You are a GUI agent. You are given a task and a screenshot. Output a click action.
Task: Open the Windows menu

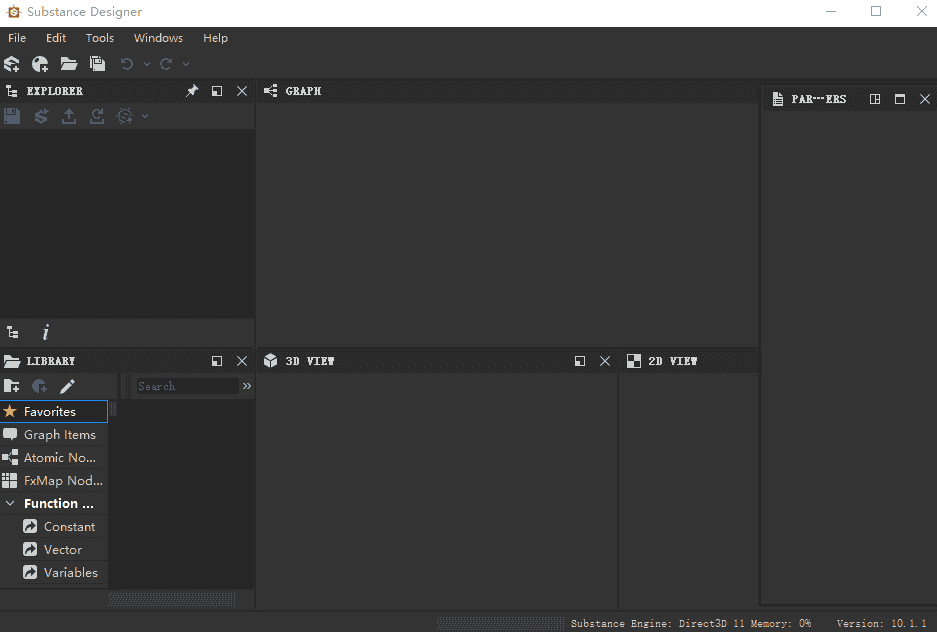click(x=158, y=38)
